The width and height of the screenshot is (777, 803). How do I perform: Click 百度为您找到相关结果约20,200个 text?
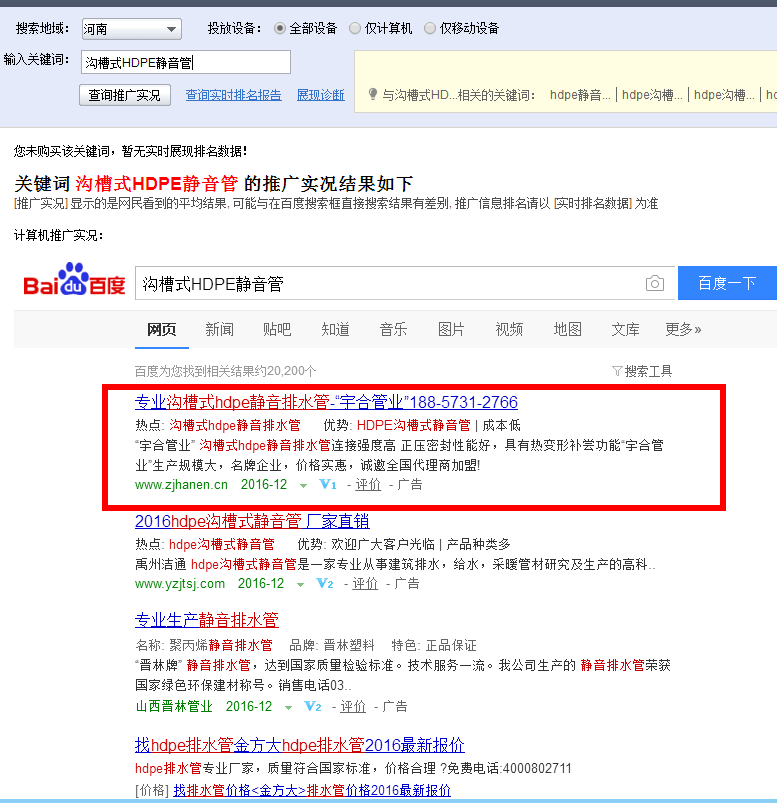point(225,371)
